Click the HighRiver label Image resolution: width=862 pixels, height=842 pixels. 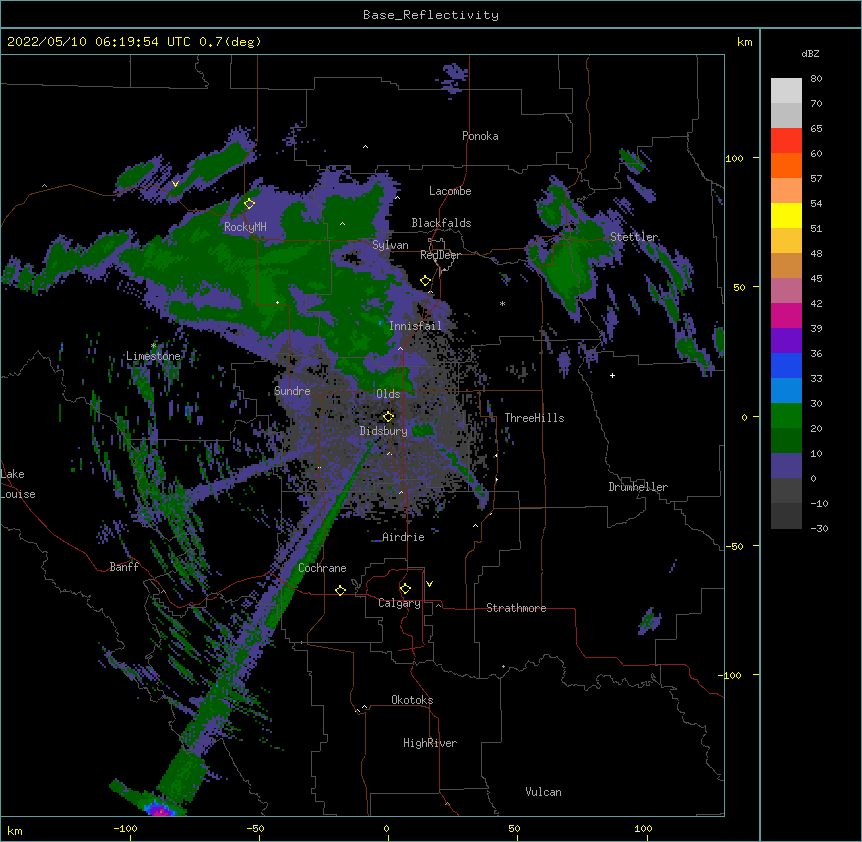(430, 743)
